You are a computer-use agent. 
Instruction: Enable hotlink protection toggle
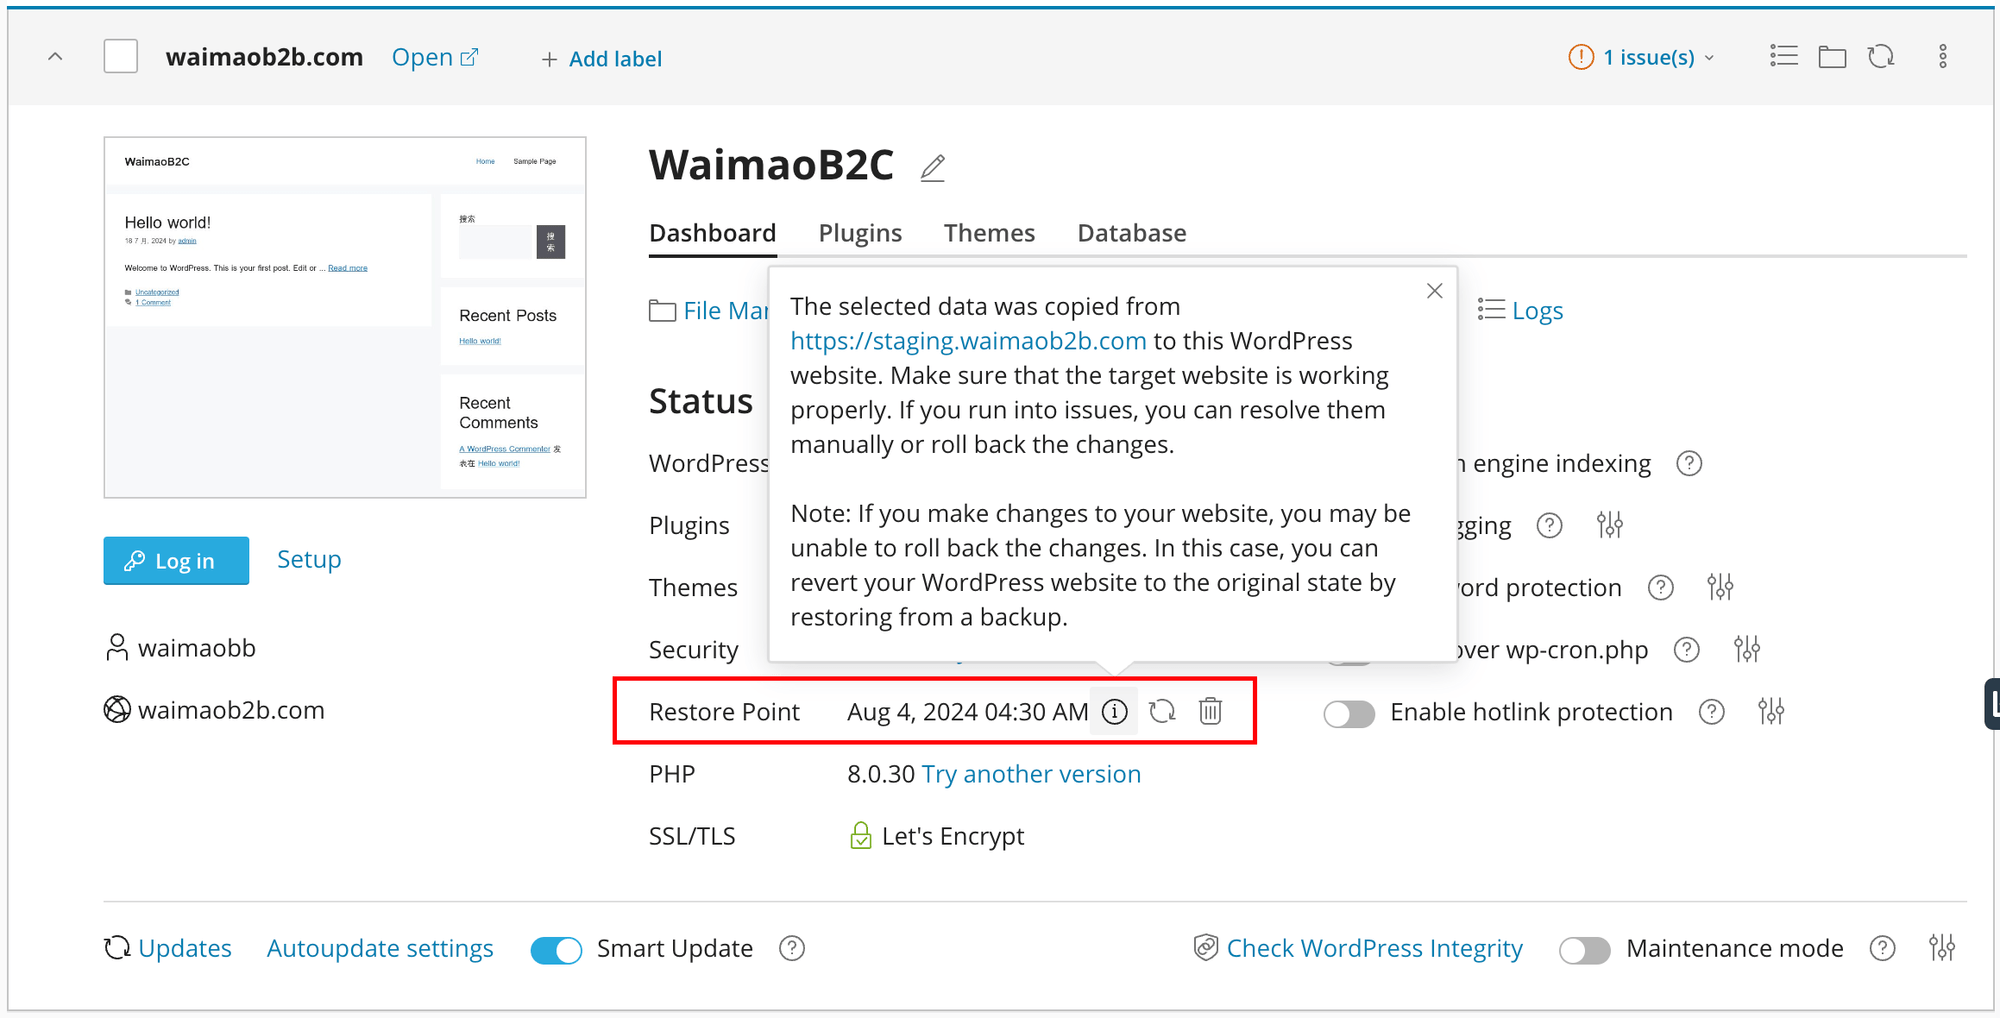pyautogui.click(x=1349, y=713)
